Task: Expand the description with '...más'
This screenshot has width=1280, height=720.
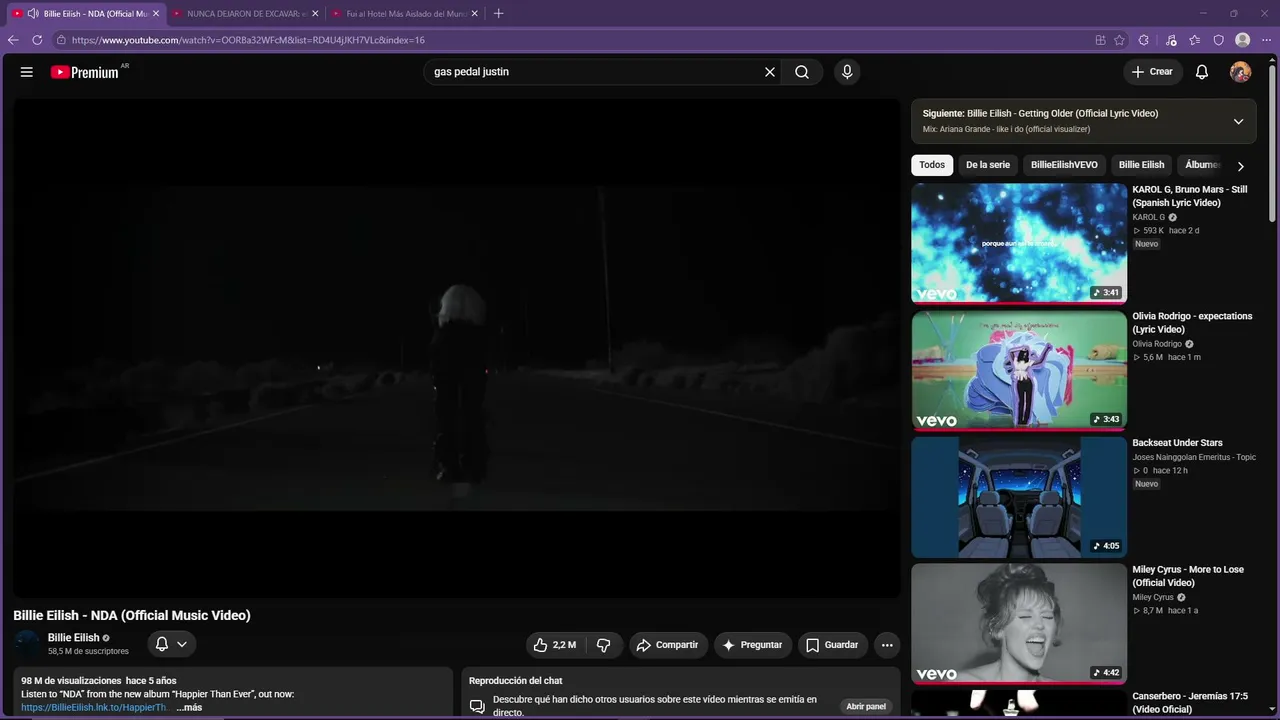Action: coord(189,707)
